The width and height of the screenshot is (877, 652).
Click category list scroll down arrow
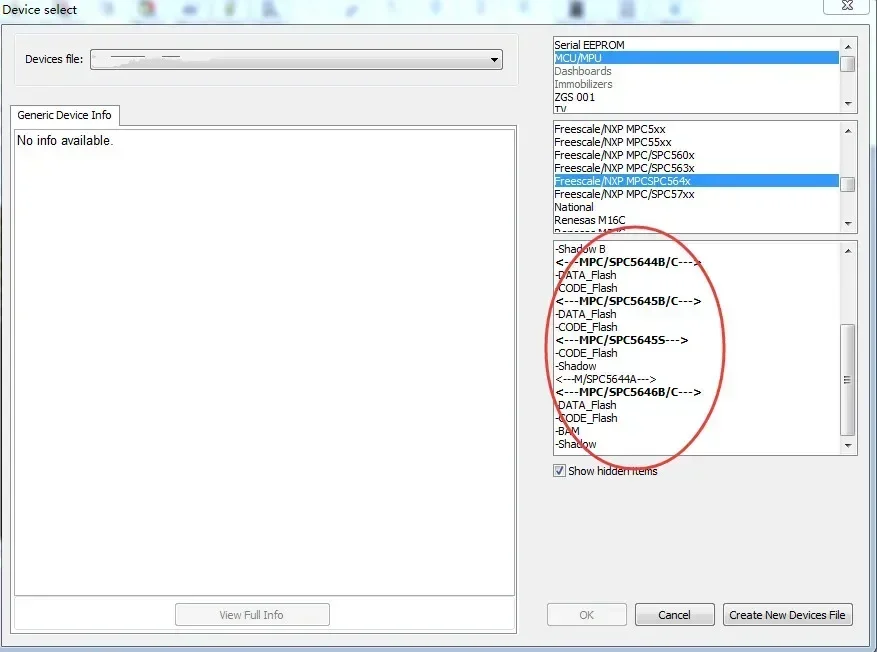pyautogui.click(x=848, y=104)
